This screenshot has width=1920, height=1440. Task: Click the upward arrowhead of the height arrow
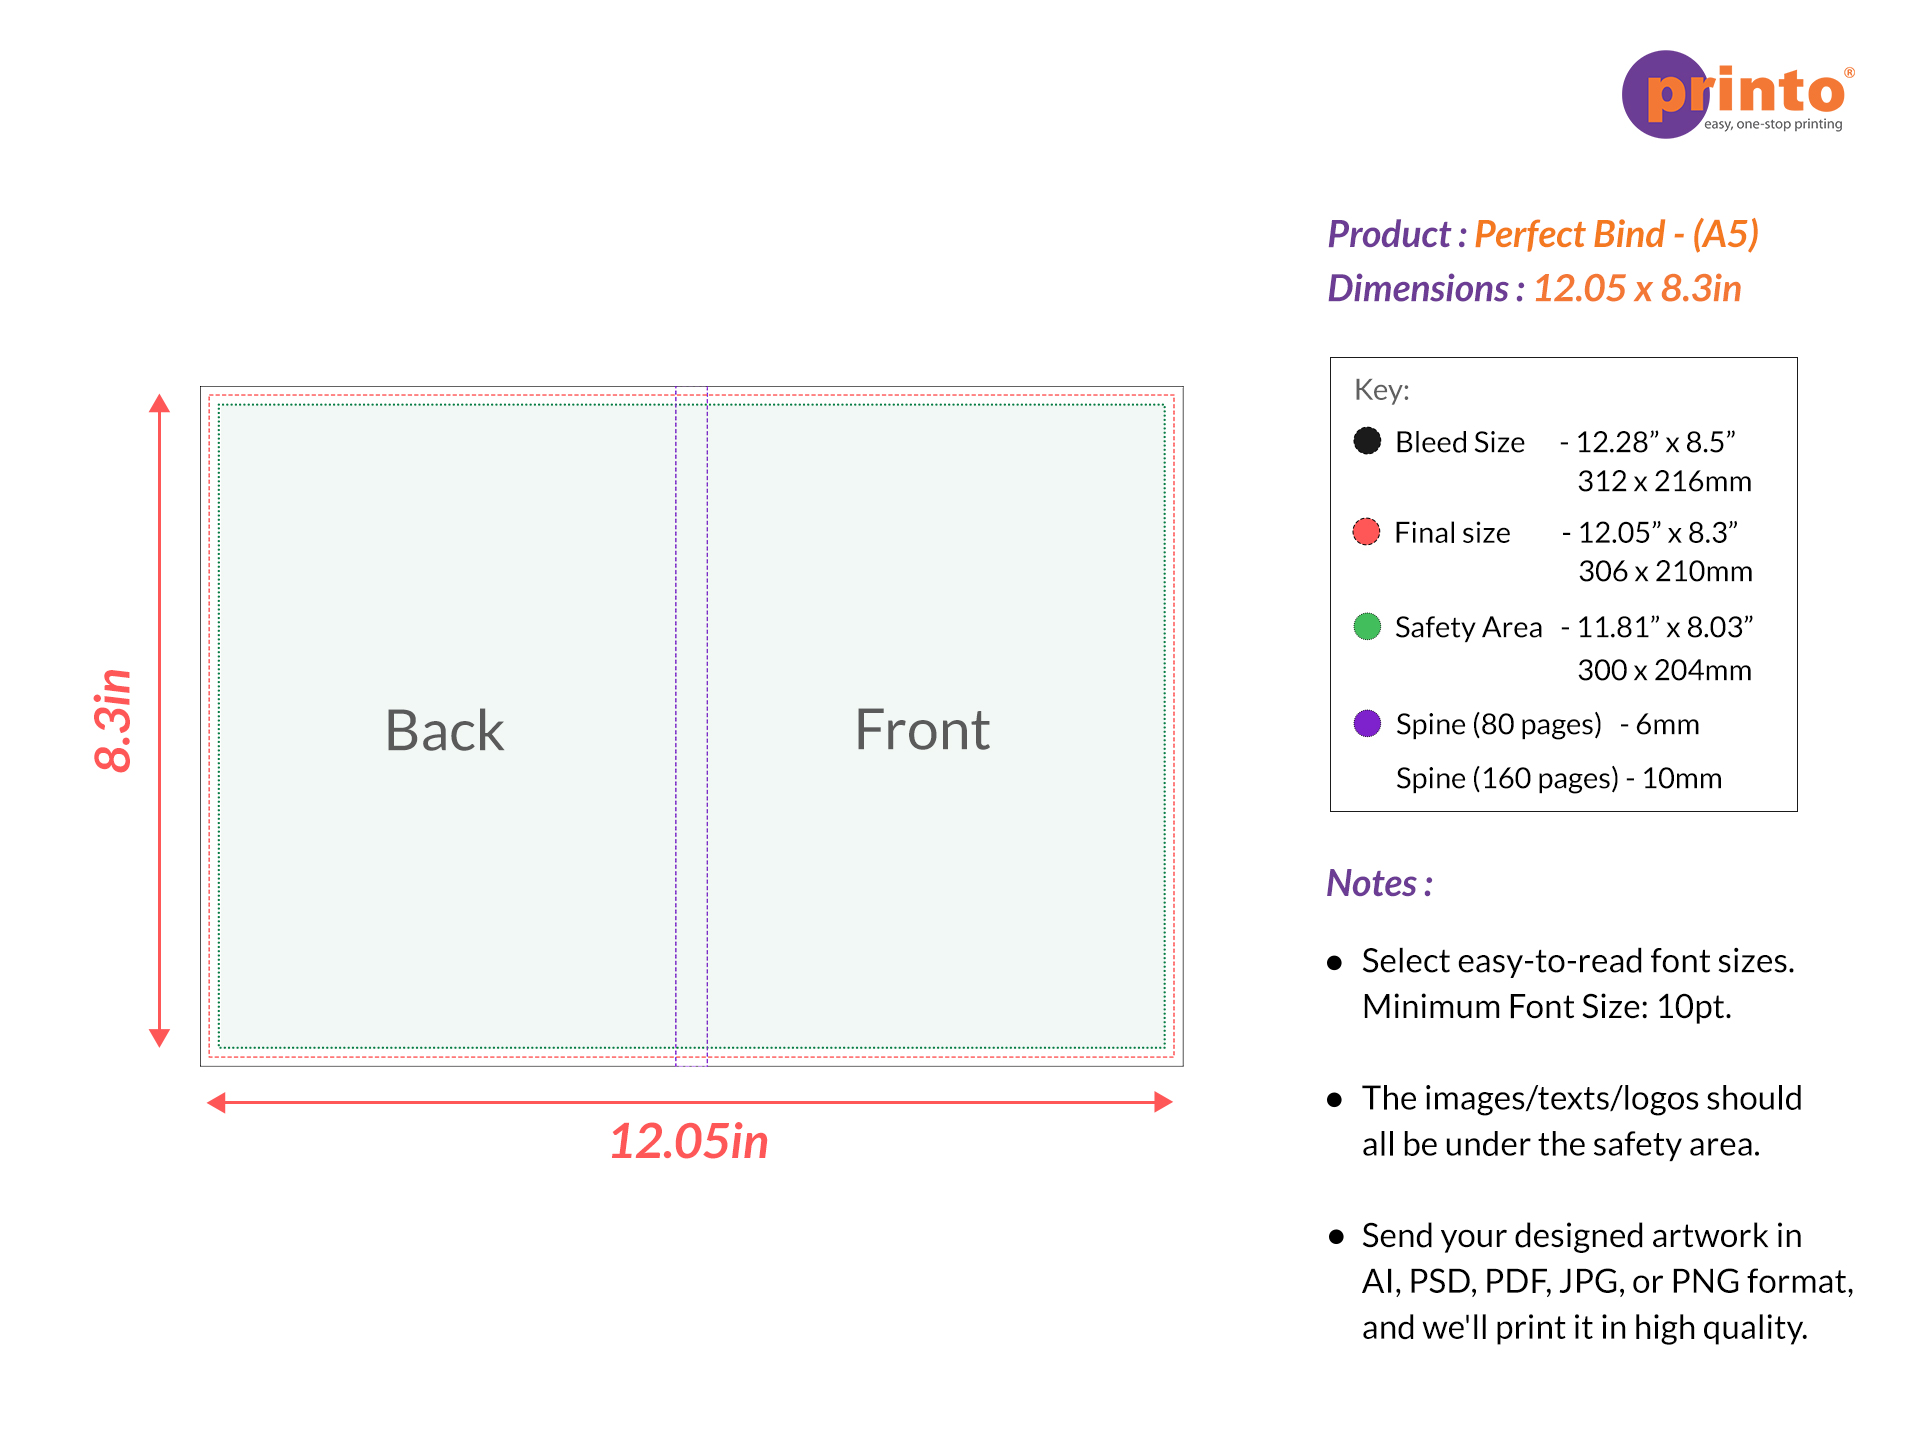[159, 403]
